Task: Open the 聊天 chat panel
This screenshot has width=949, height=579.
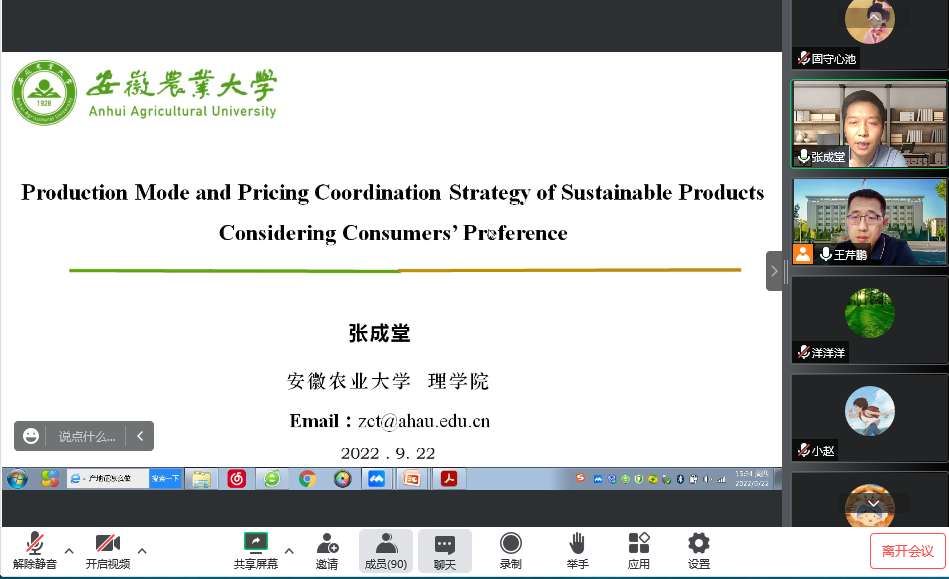Action: click(445, 550)
